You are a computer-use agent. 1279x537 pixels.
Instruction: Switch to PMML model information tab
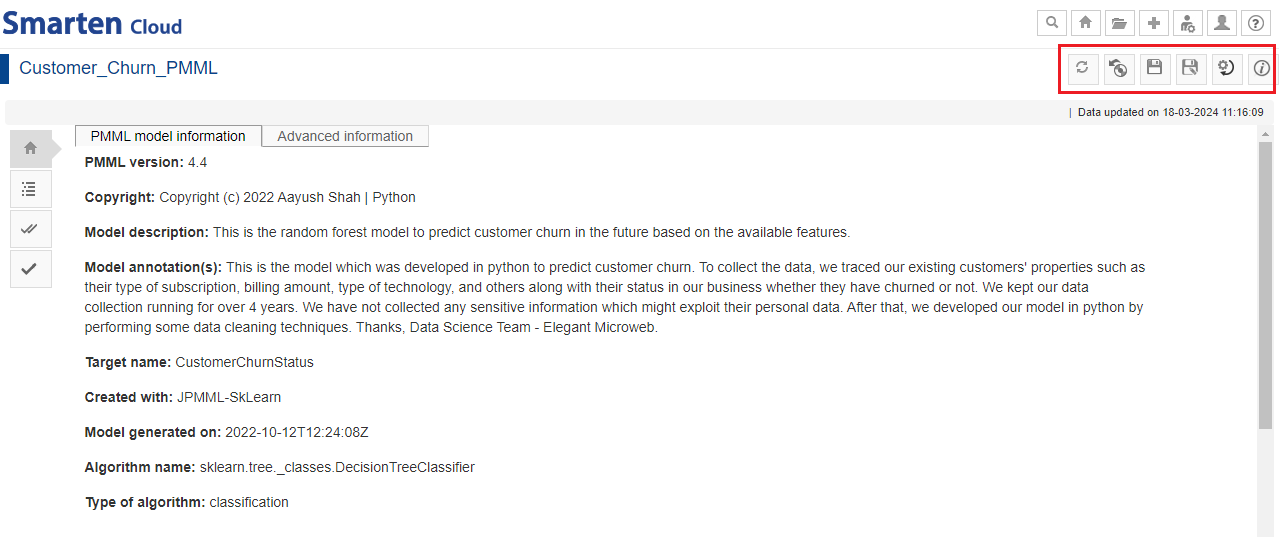[168, 136]
